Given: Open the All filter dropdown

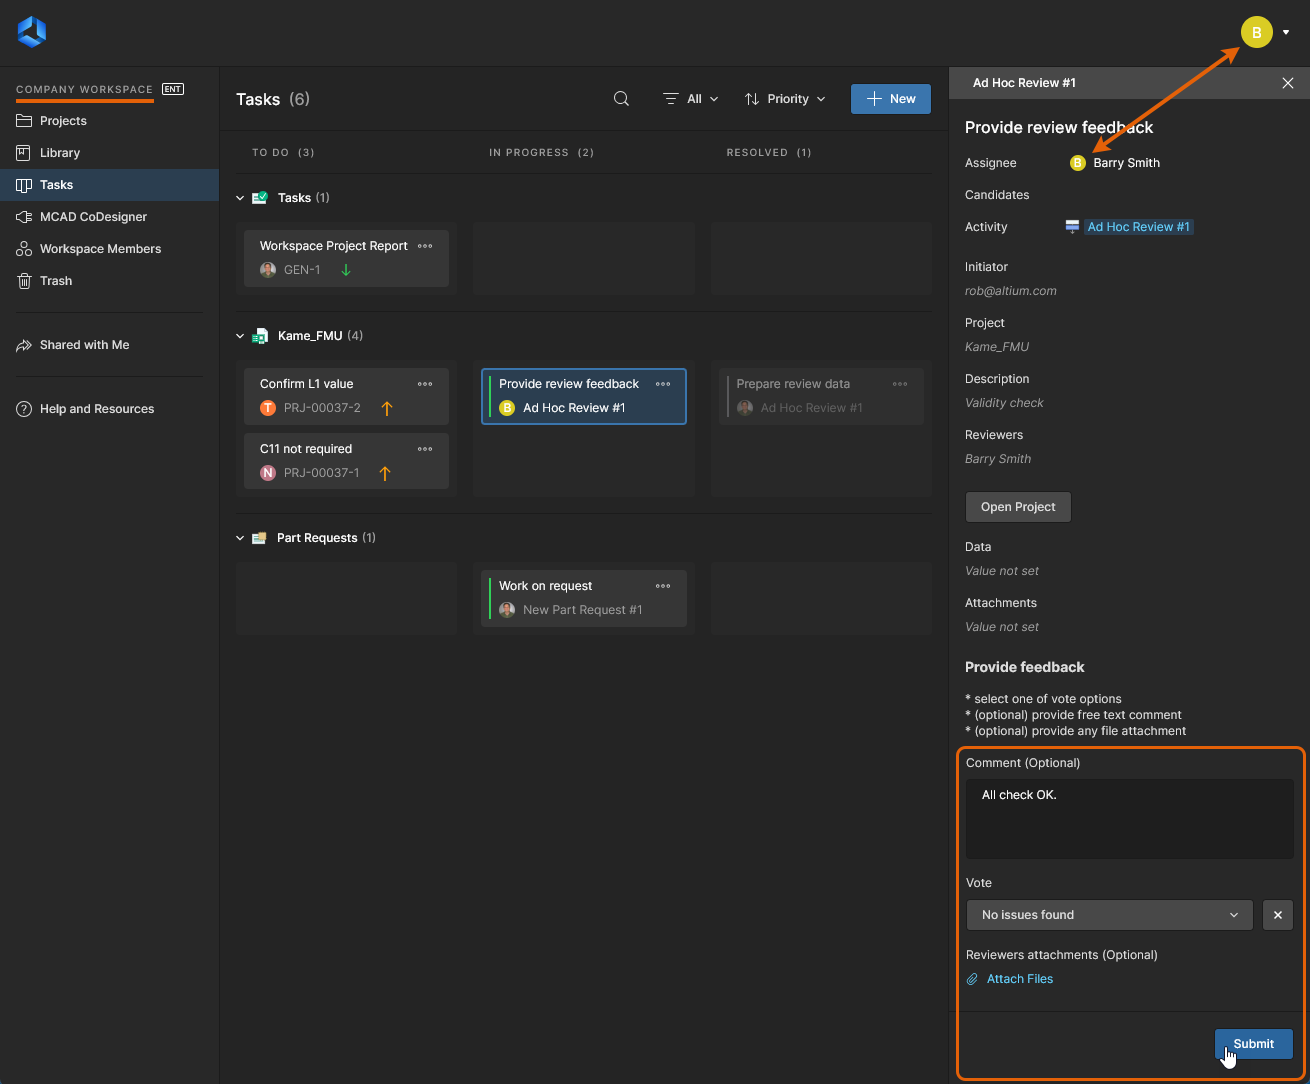Looking at the screenshot, I should 691,99.
